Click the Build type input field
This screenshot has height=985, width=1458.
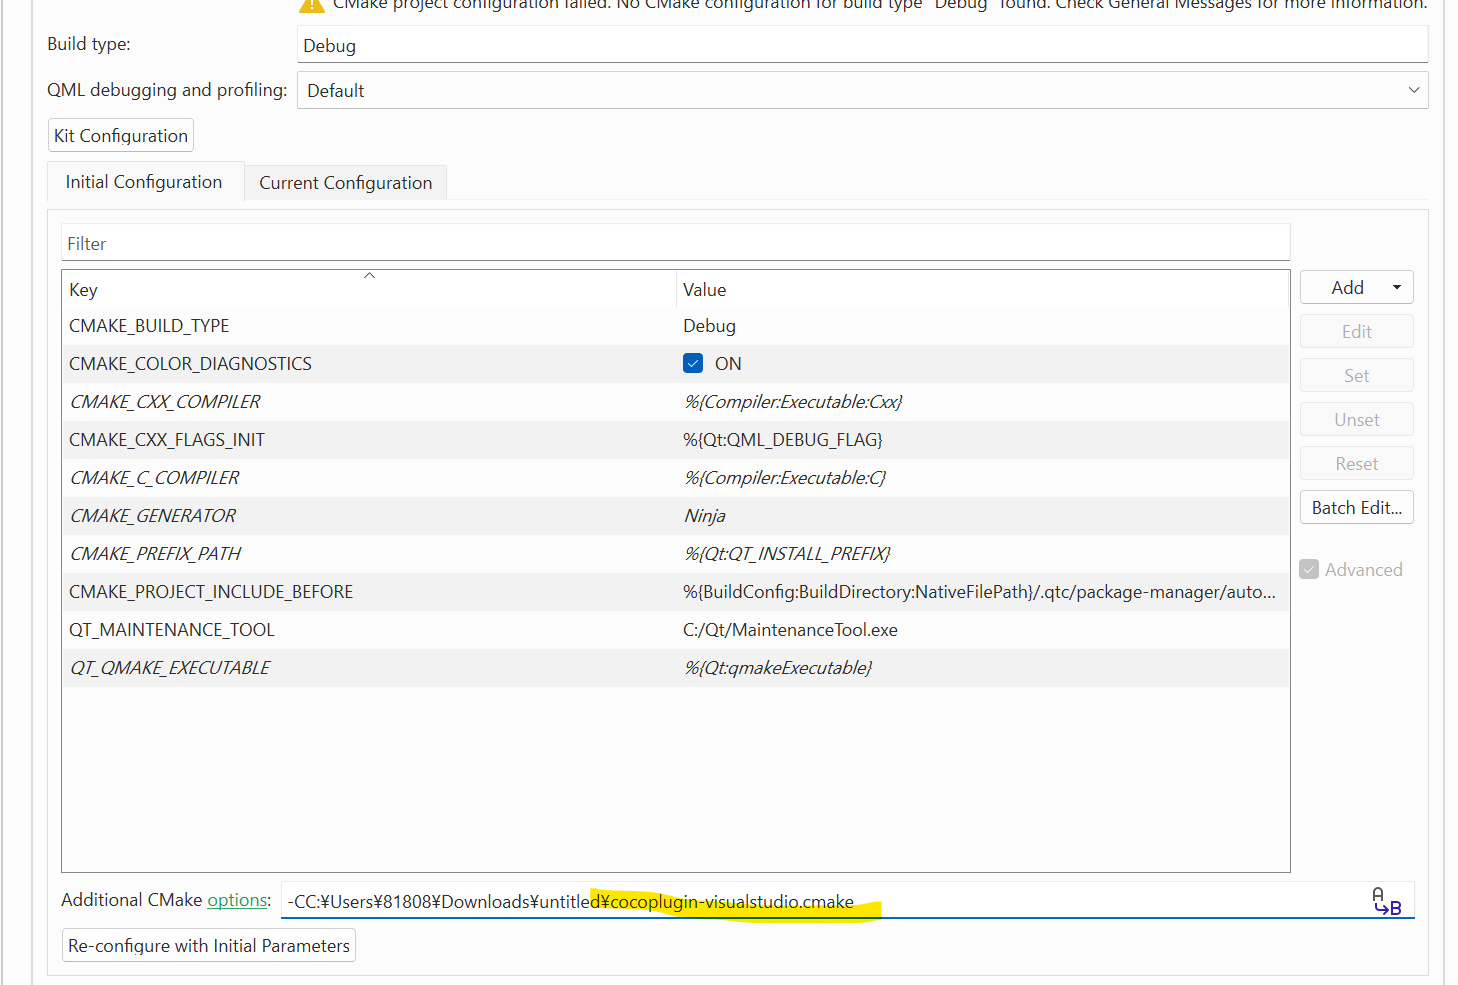[x=862, y=46]
